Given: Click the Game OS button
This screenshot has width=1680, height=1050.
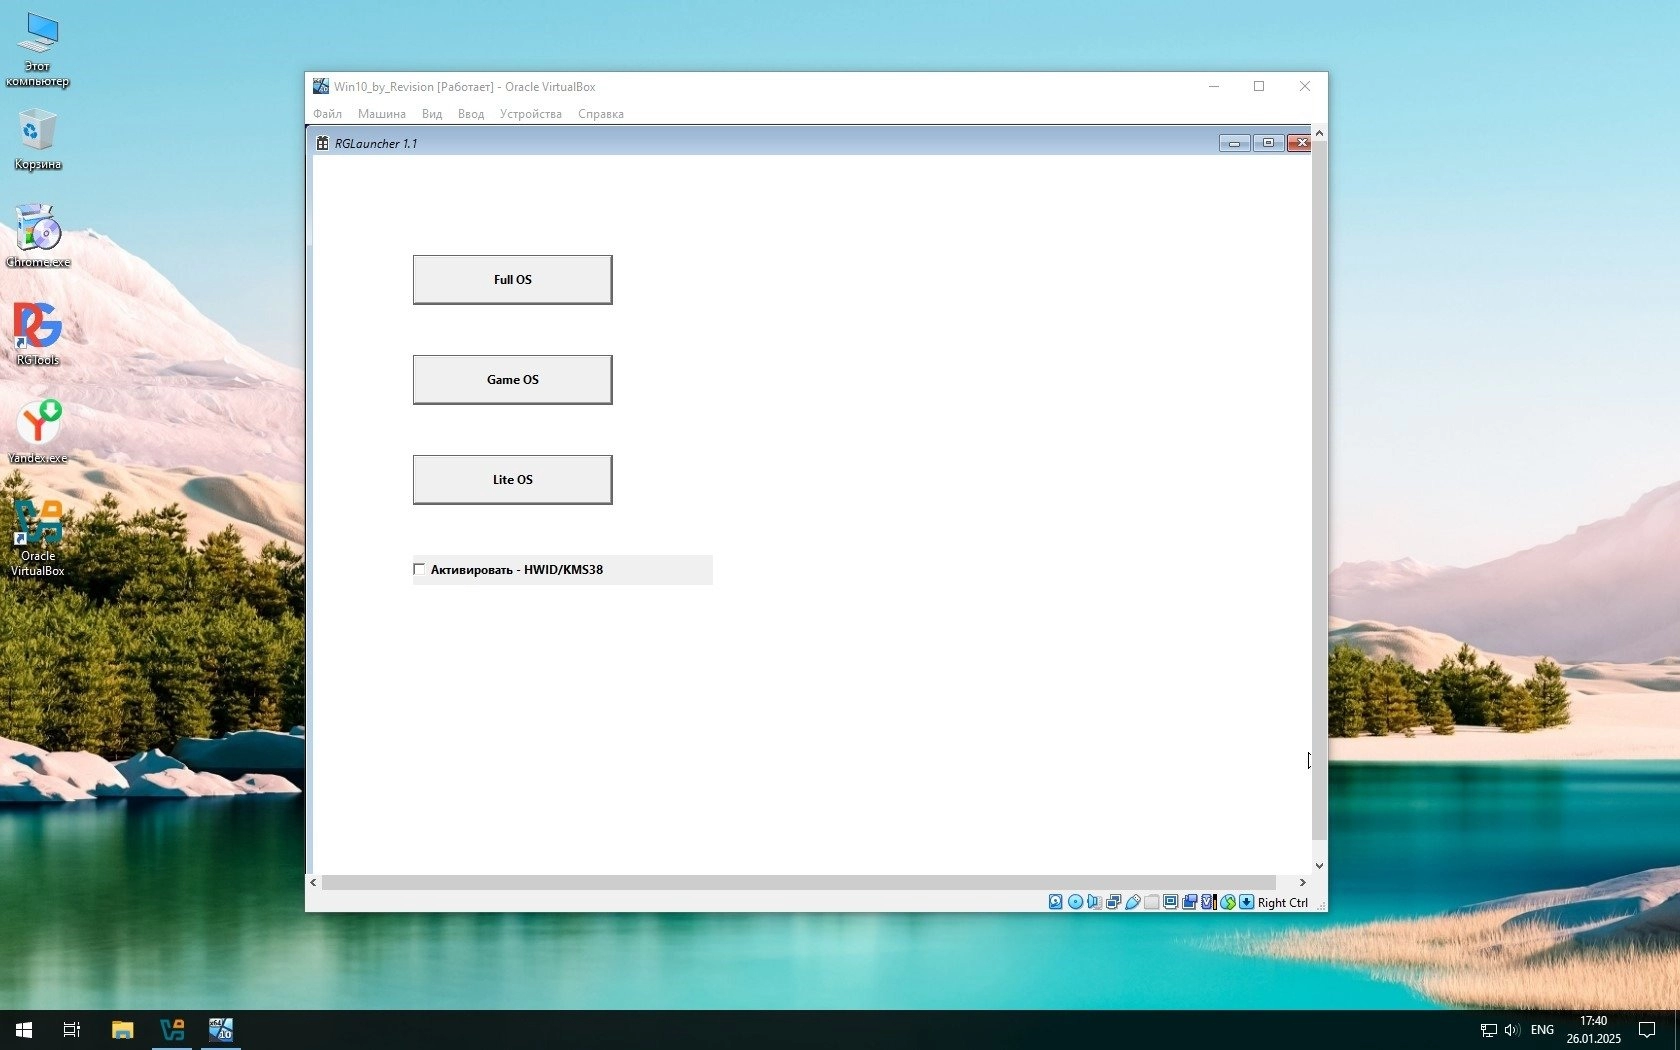Looking at the screenshot, I should coord(513,380).
